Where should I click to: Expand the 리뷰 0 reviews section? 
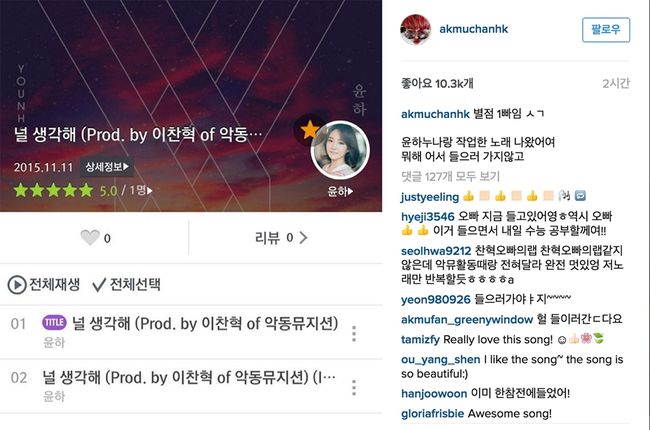tap(281, 238)
